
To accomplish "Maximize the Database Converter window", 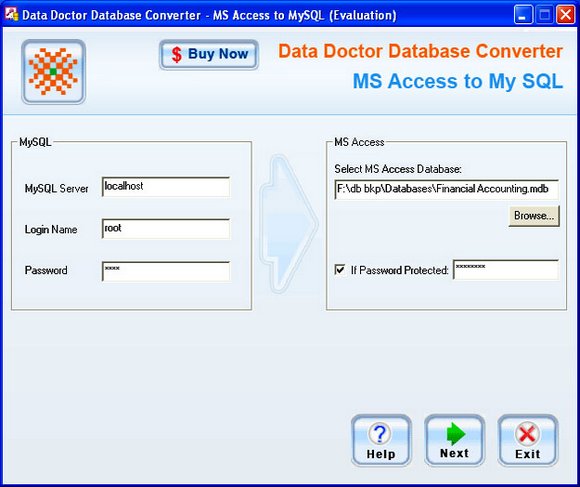I will click(544, 15).
